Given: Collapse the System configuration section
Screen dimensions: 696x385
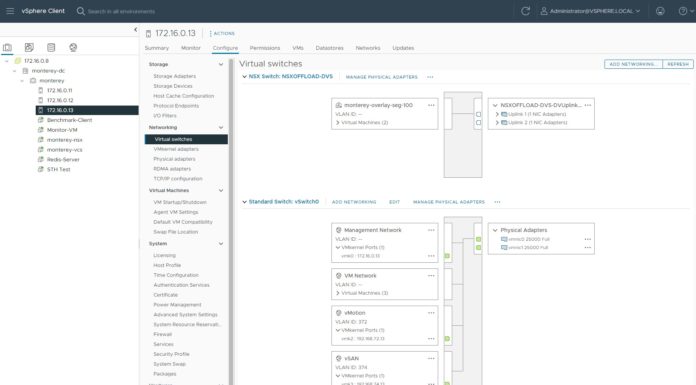Looking at the screenshot, I should click(221, 243).
